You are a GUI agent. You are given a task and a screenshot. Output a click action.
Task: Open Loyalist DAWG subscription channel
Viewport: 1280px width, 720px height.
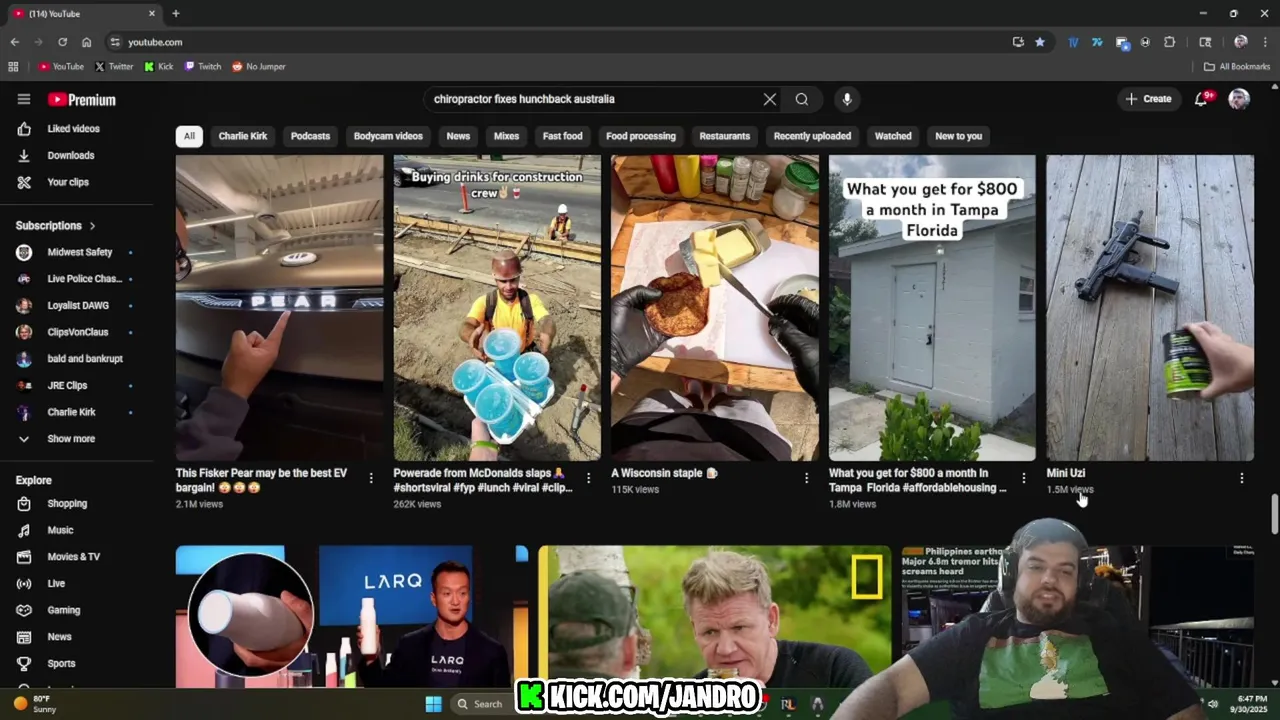pos(77,306)
